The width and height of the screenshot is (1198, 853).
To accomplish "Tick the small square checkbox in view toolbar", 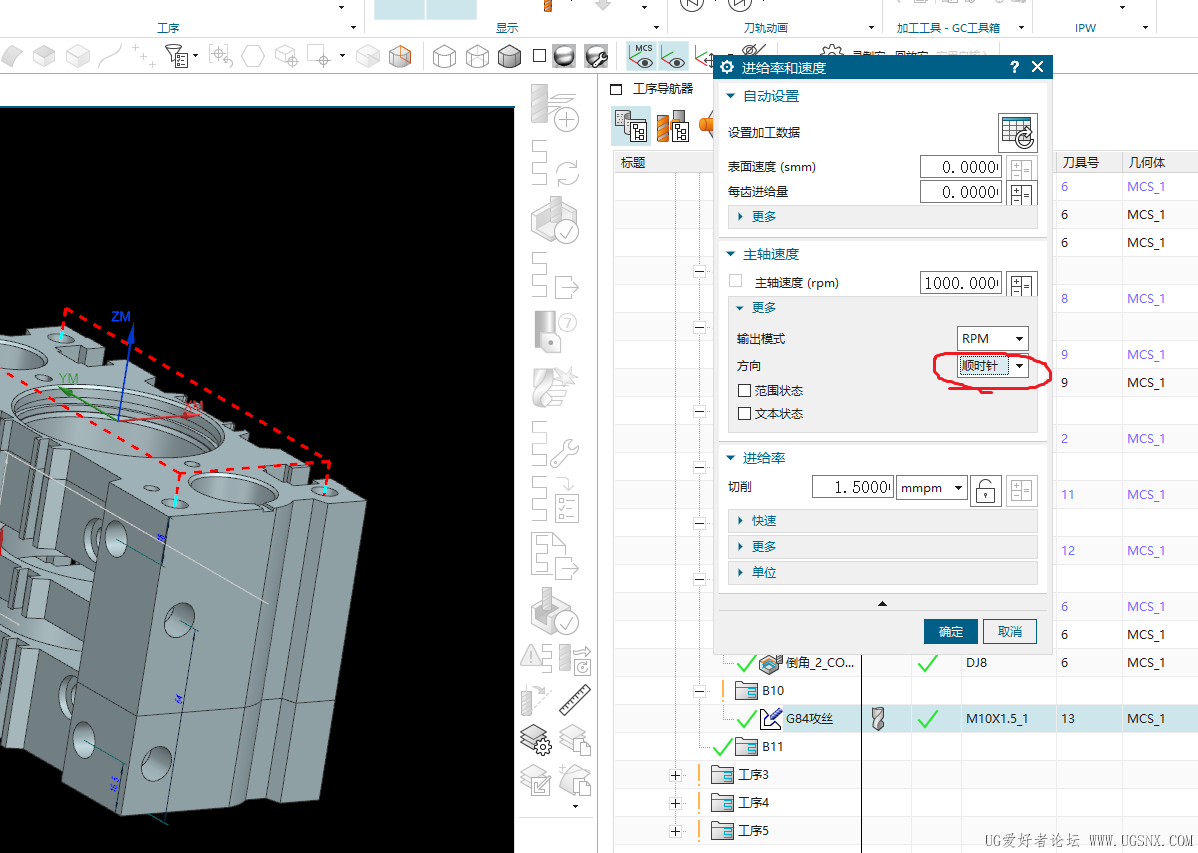I will pos(539,56).
